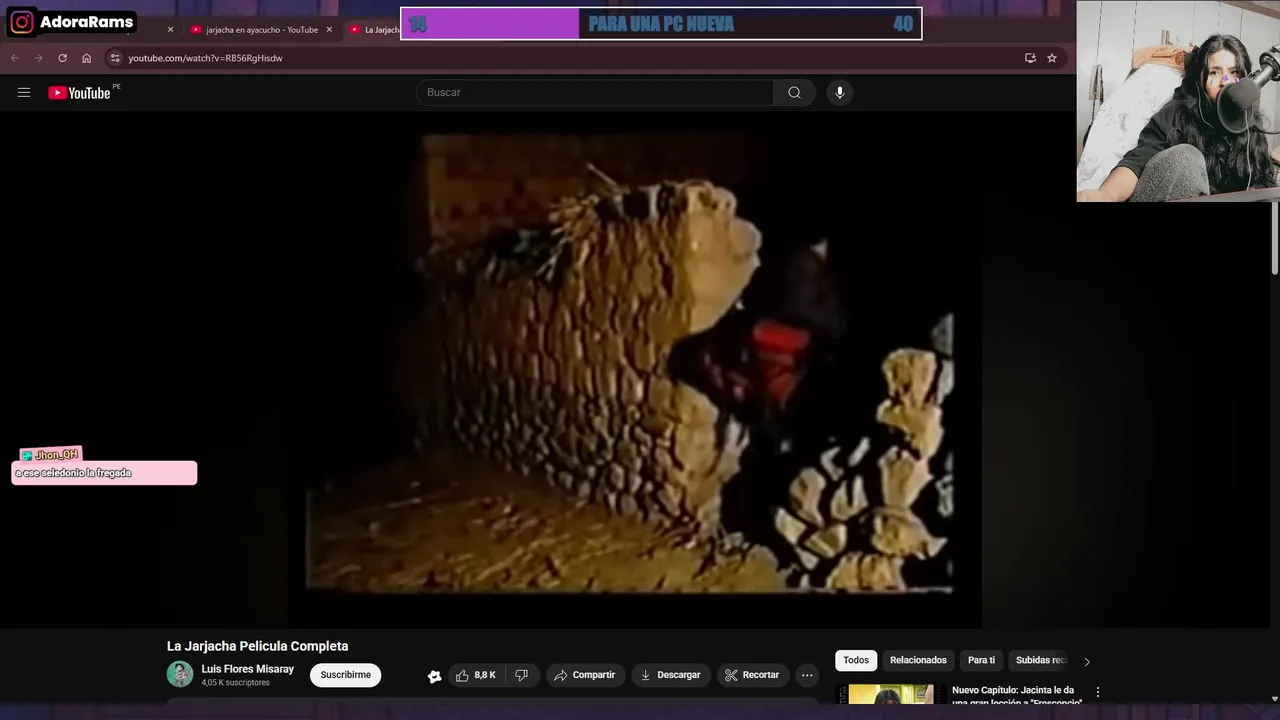Open site information icon in address bar
This screenshot has height=720, width=1280.
click(x=115, y=58)
